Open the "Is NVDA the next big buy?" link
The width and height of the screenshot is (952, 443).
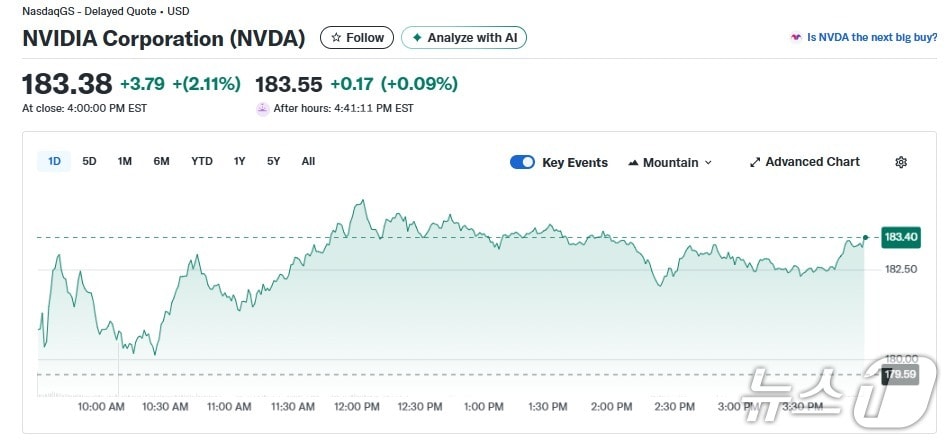872,38
